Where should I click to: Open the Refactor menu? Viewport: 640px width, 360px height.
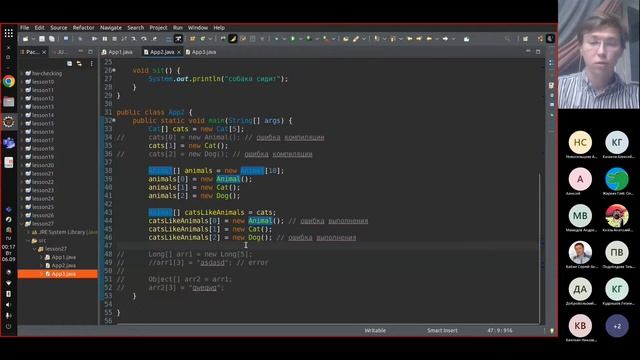click(x=83, y=28)
